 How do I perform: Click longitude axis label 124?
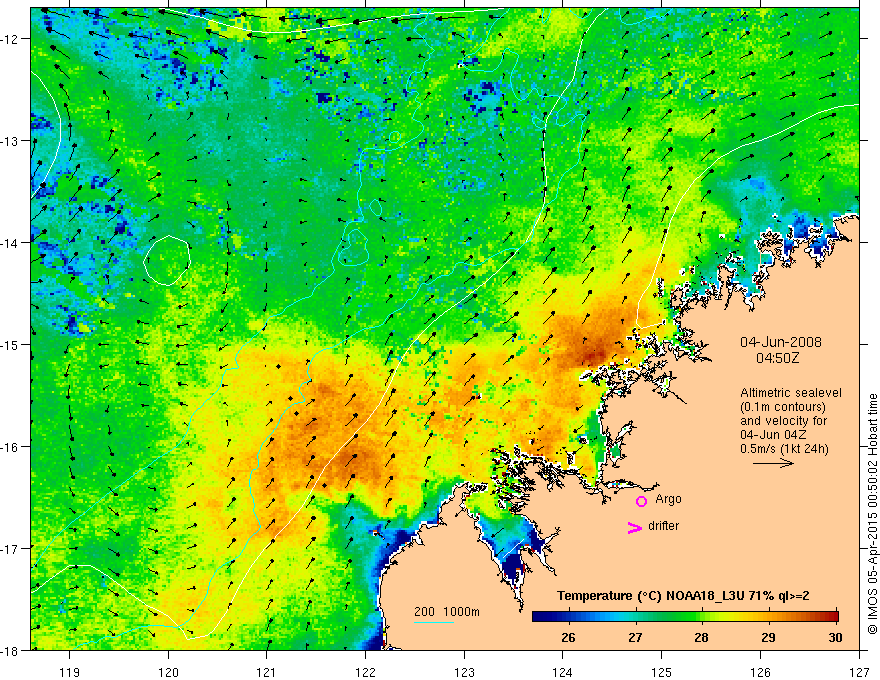[x=563, y=672]
